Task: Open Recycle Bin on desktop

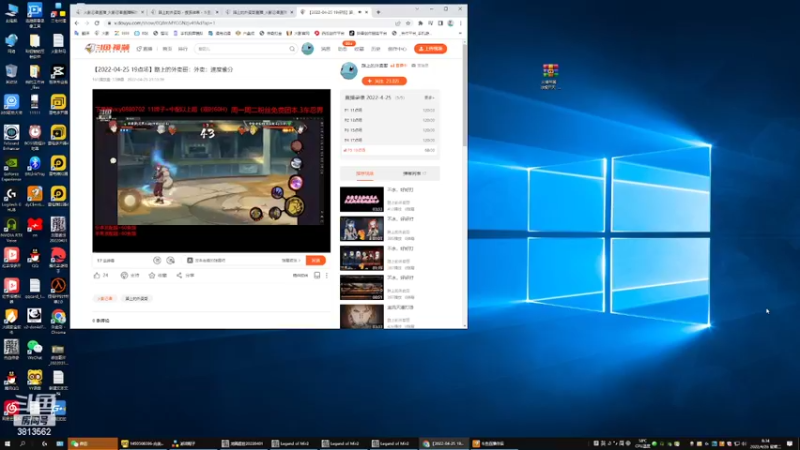Action: (11, 74)
